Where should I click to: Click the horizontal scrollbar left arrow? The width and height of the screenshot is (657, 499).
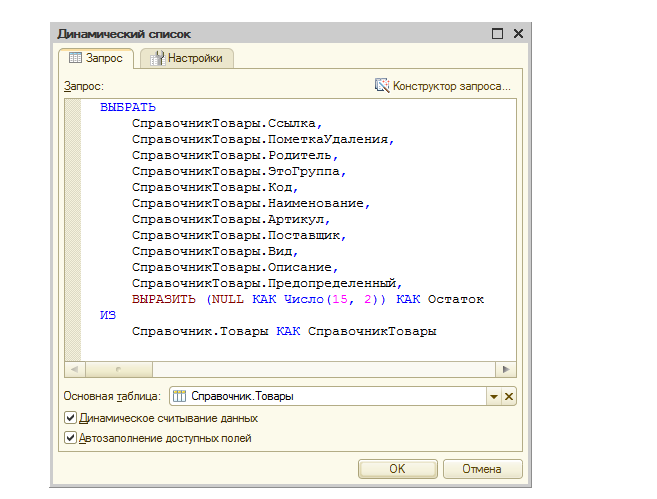[73, 369]
